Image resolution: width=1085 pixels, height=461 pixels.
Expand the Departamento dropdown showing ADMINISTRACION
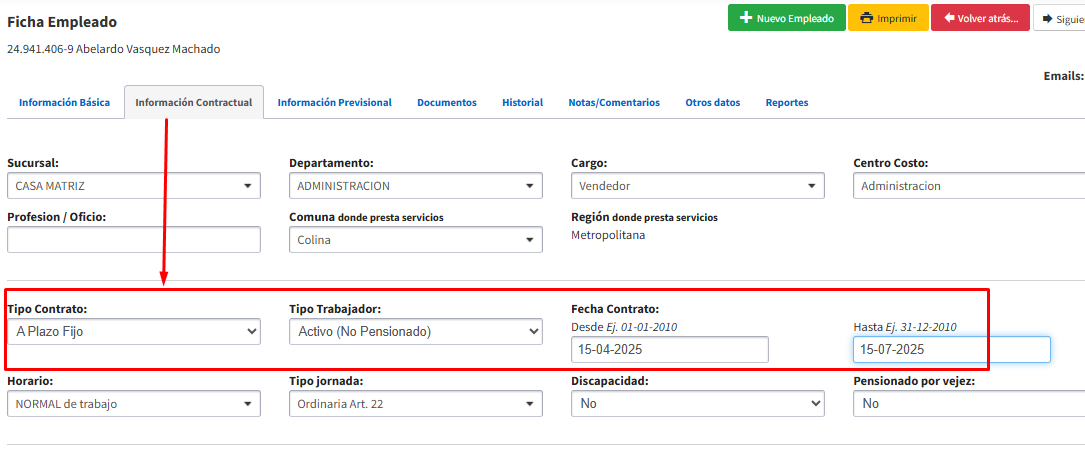pyautogui.click(x=416, y=186)
